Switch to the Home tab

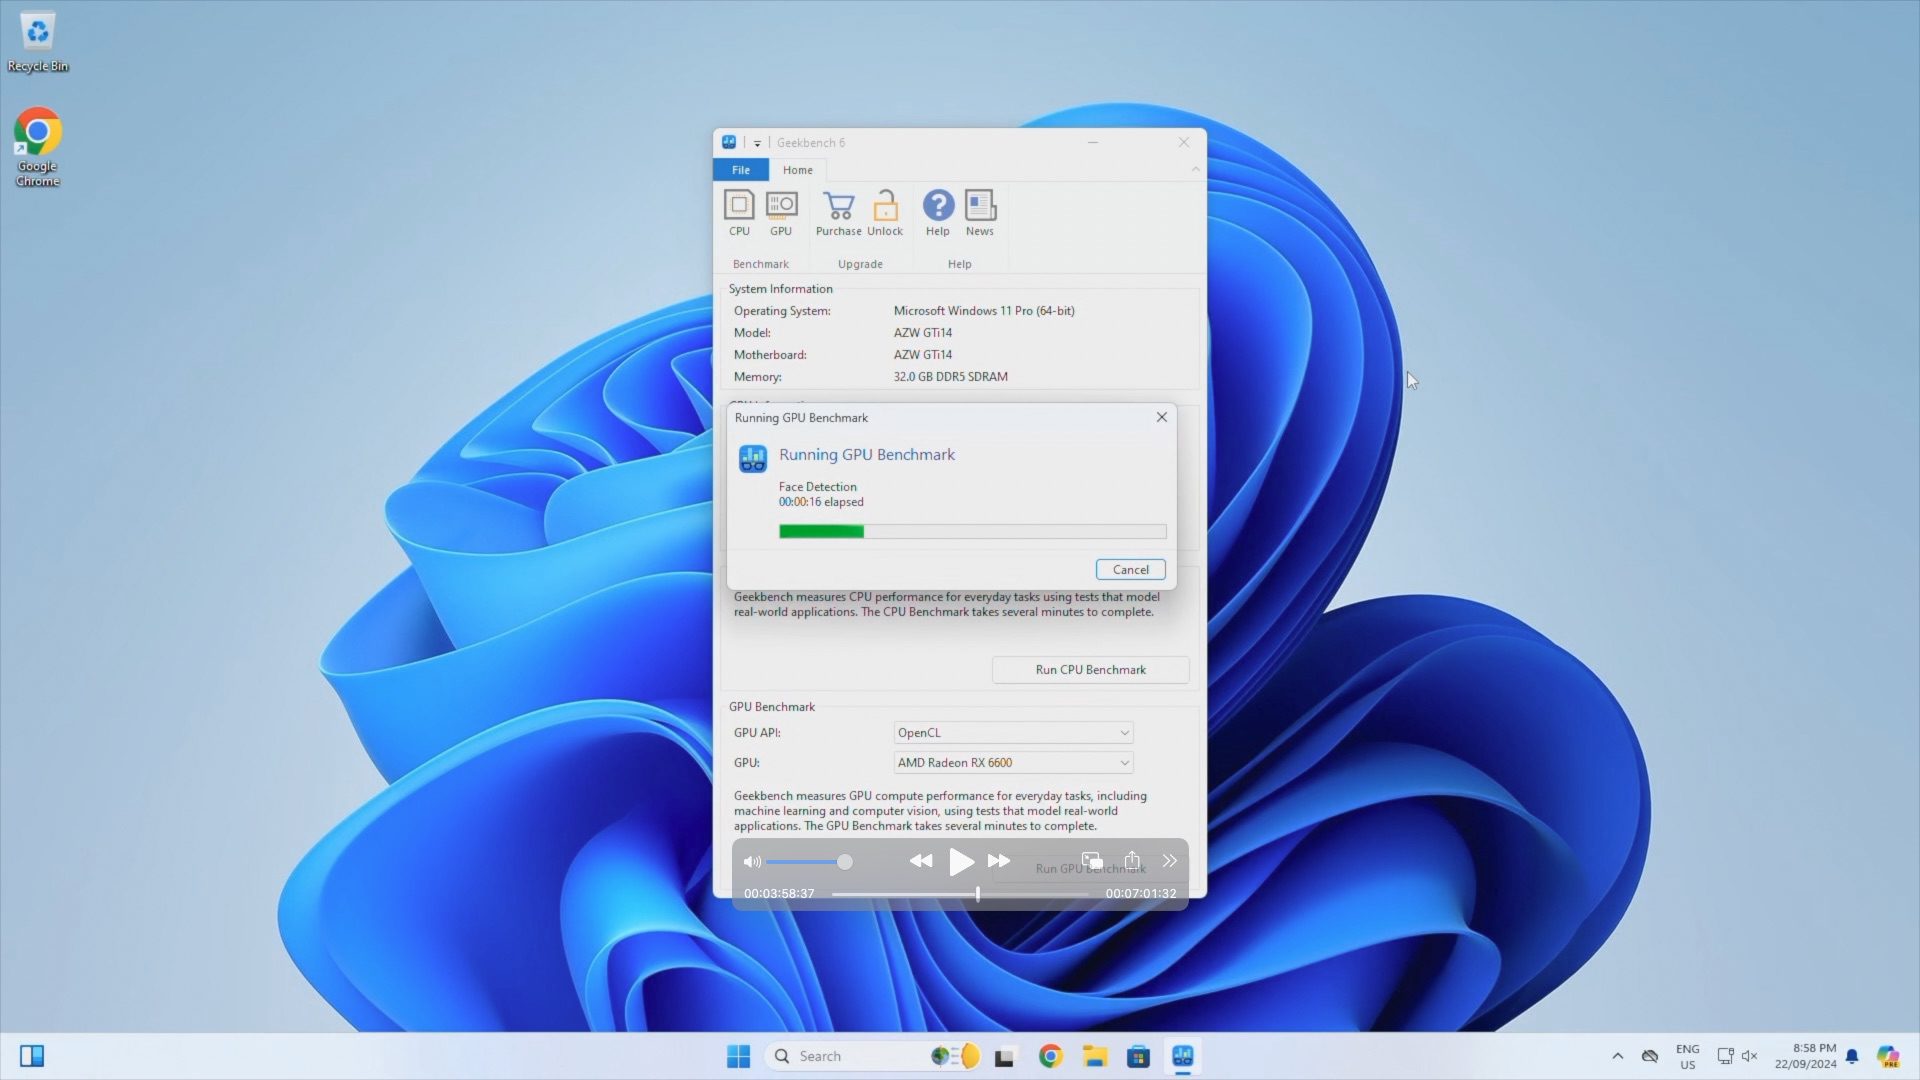pyautogui.click(x=797, y=169)
